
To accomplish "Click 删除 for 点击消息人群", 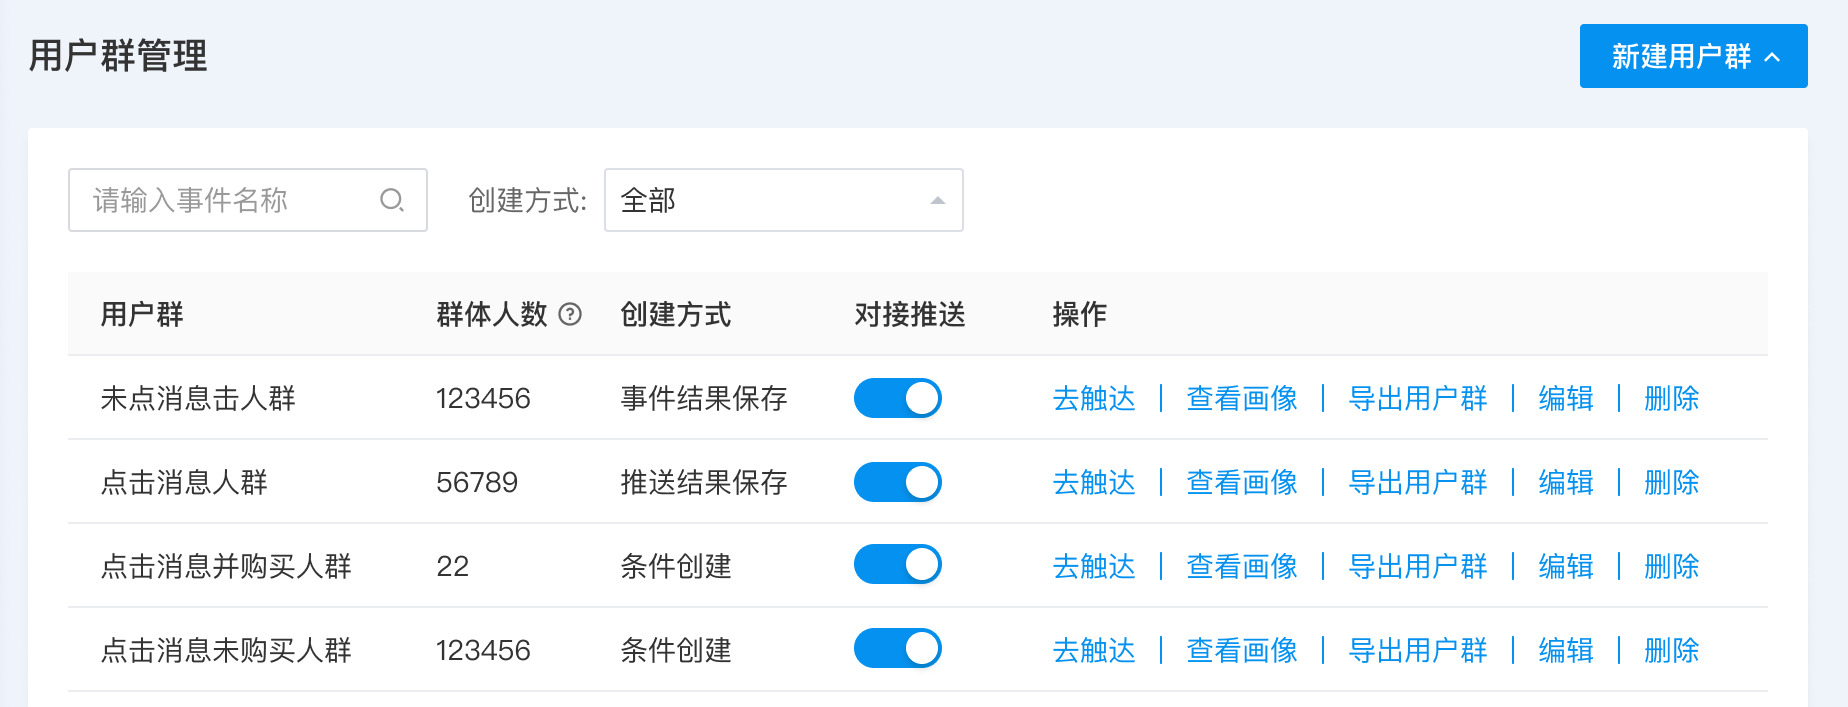I will point(1672,482).
